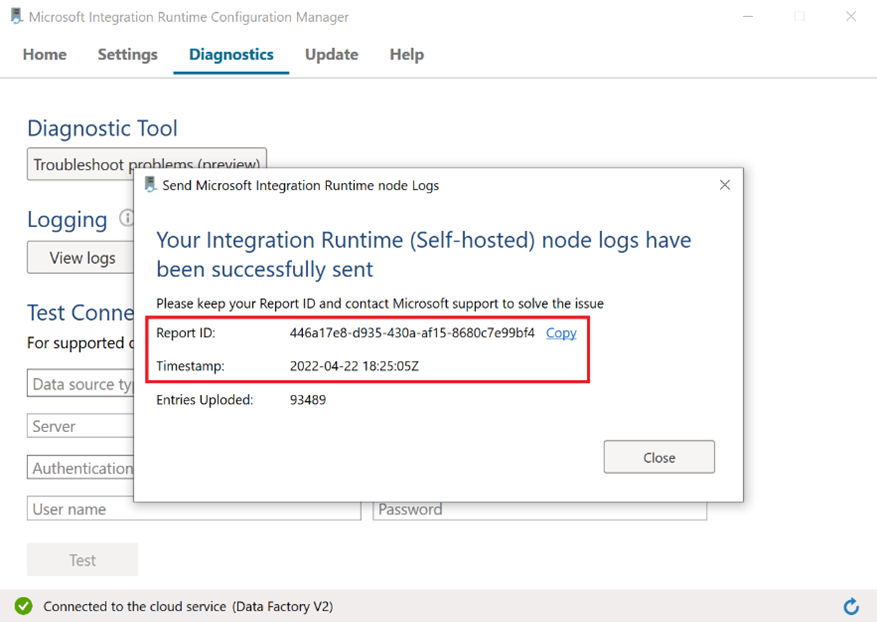Image resolution: width=877 pixels, height=622 pixels.
Task: Click the Integration Runtime app icon in the title bar
Action: point(15,16)
